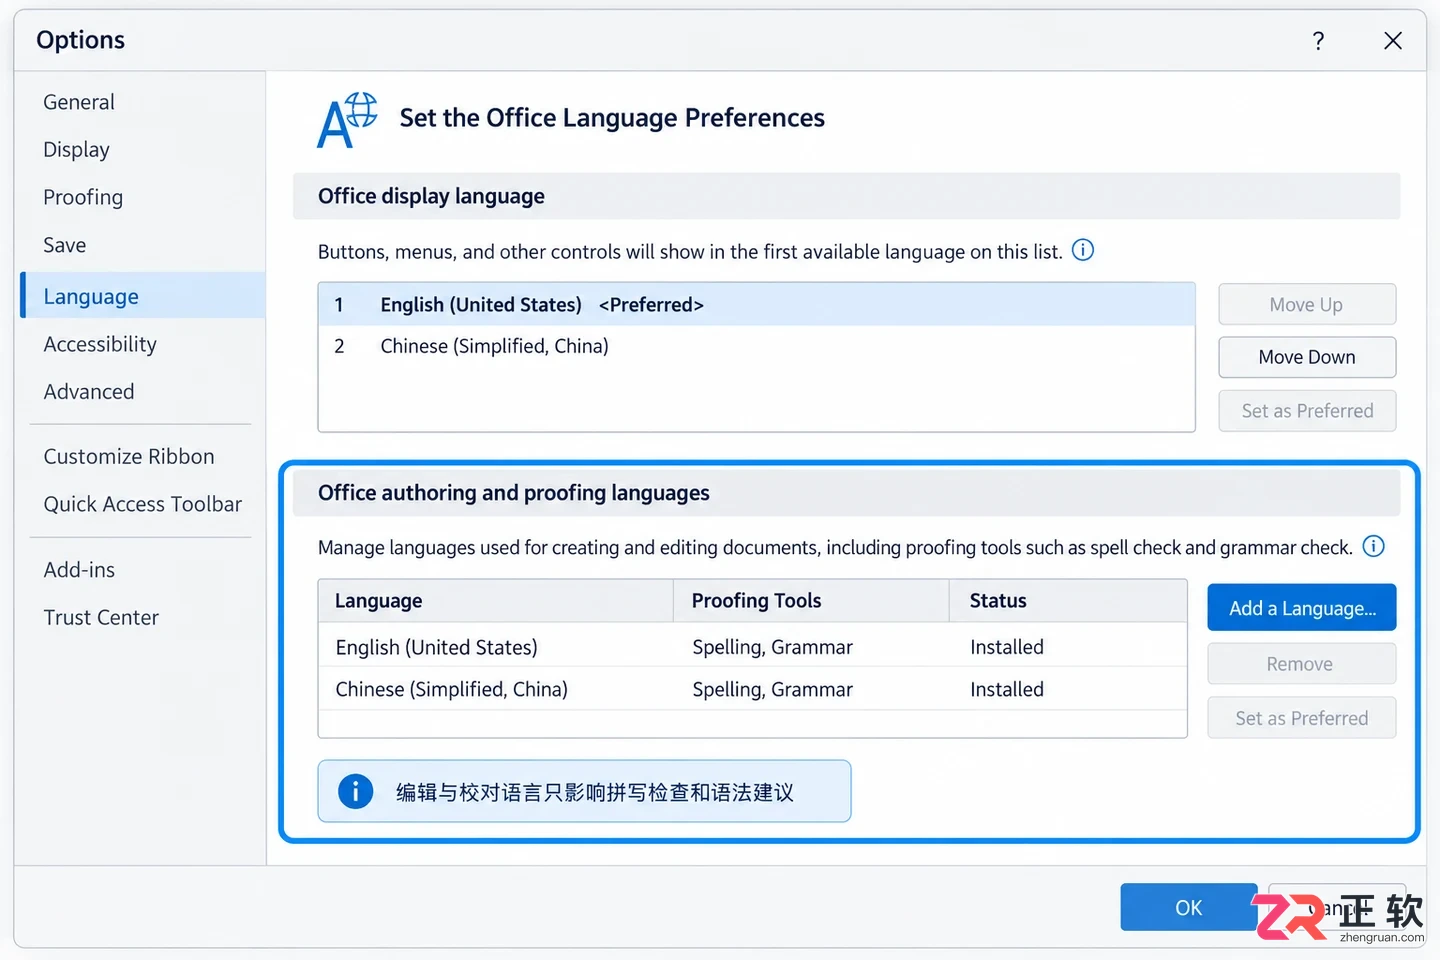1440x960 pixels.
Task: Click the help question mark in title bar
Action: point(1318,41)
